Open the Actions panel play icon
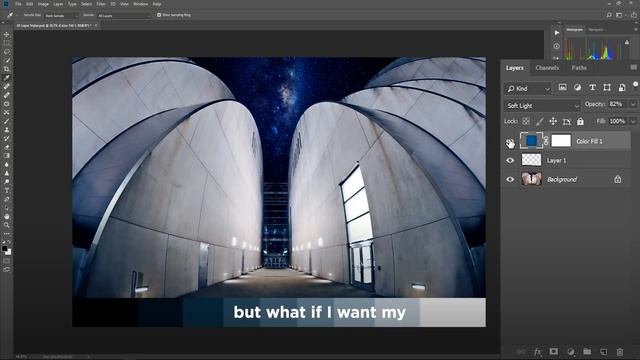Screen dimensions: 640x360 (x=557, y=33)
